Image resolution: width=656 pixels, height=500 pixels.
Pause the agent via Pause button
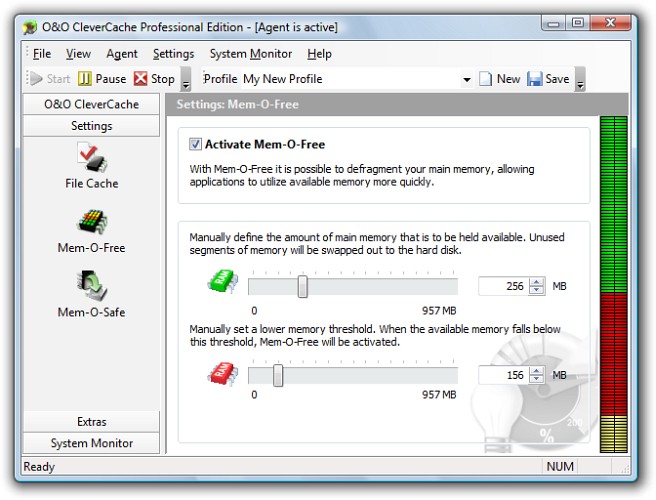pos(102,79)
